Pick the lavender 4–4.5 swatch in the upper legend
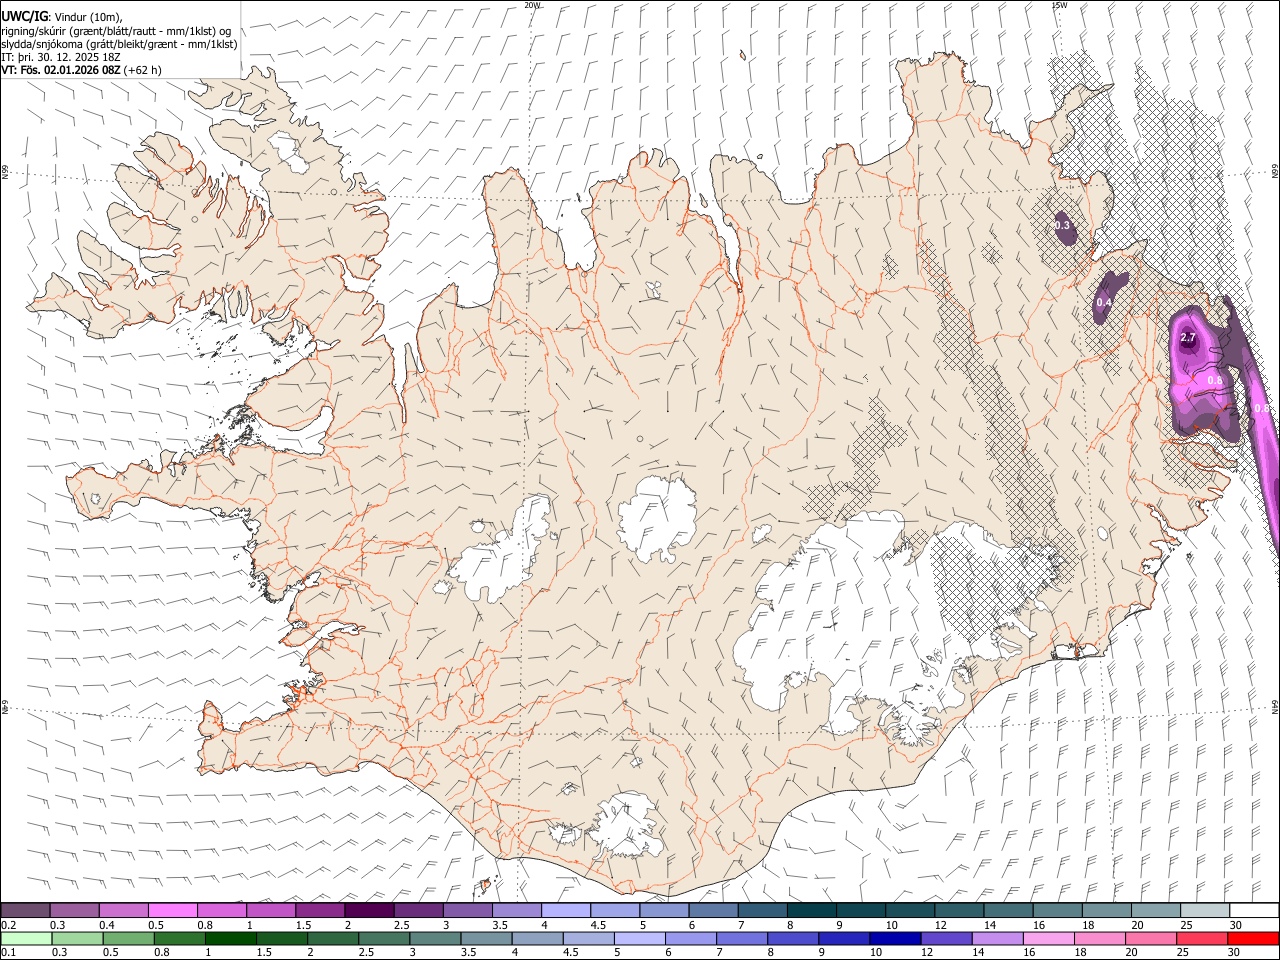1280x960 pixels. (565, 910)
